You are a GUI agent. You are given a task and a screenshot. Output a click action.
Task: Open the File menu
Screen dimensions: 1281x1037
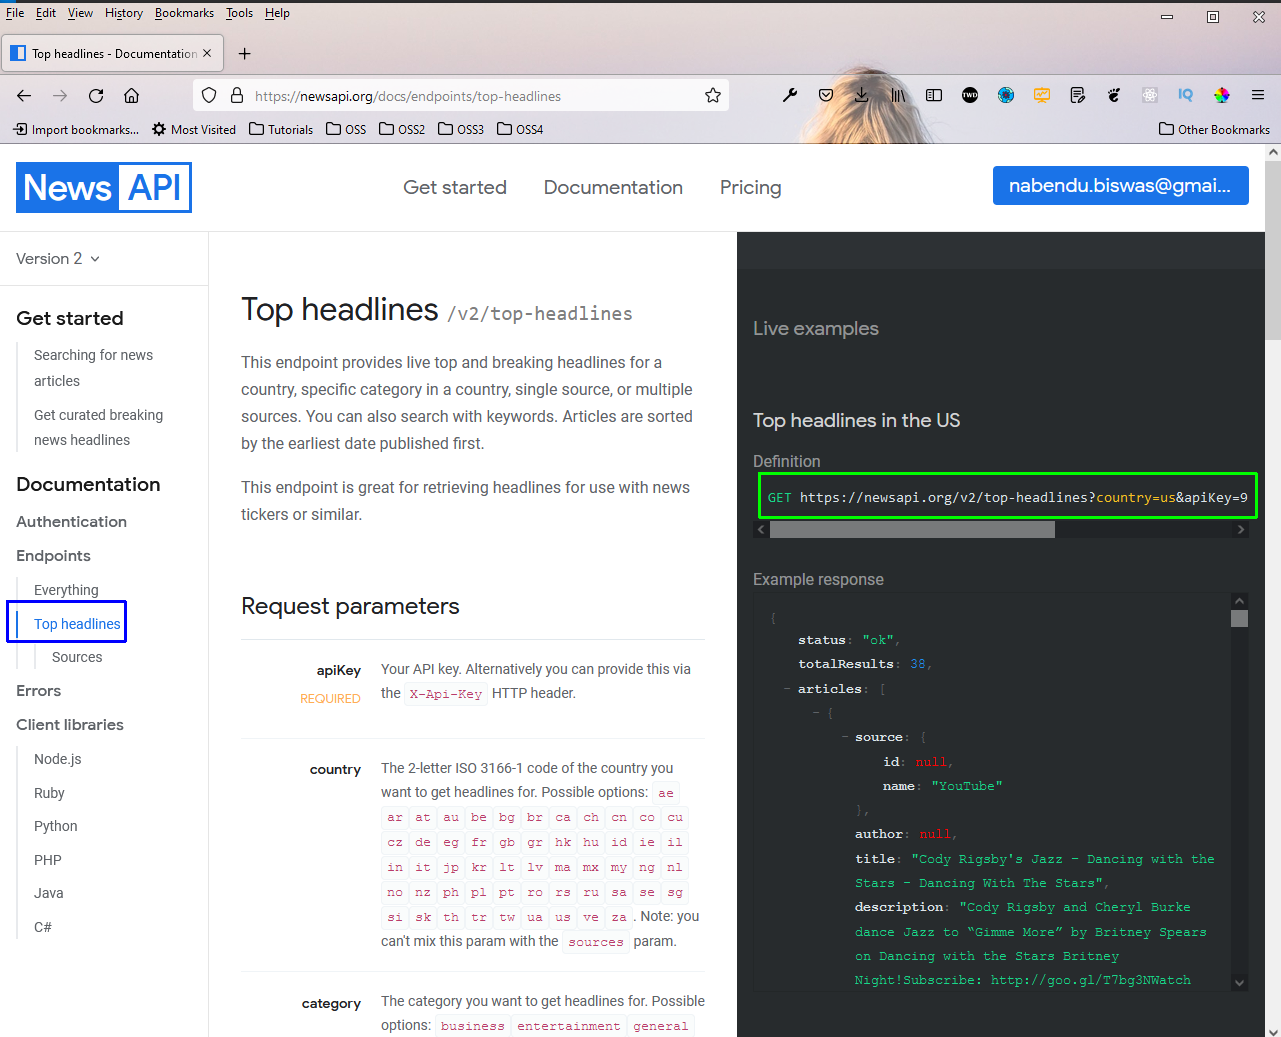15,13
